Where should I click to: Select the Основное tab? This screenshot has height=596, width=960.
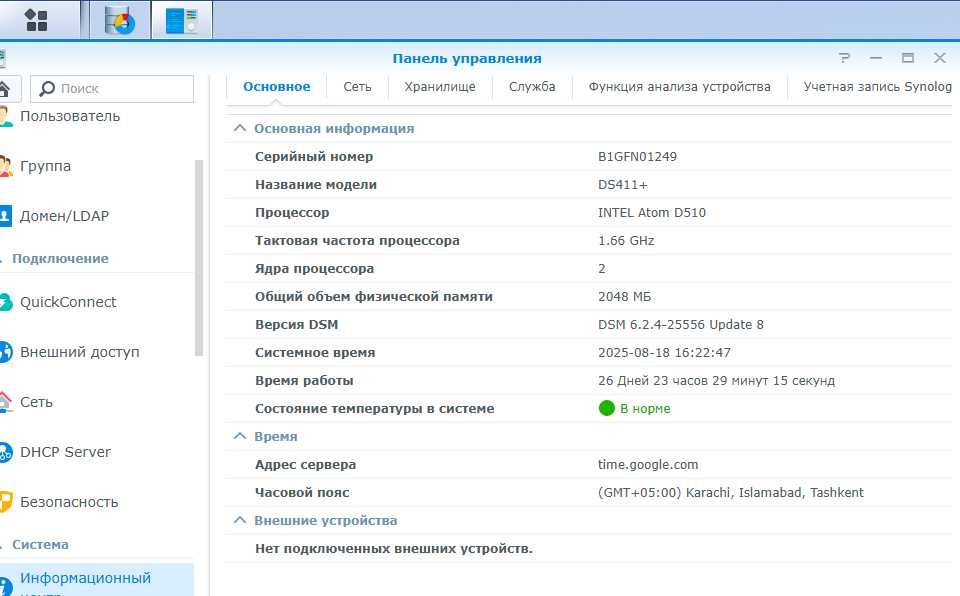pos(277,87)
